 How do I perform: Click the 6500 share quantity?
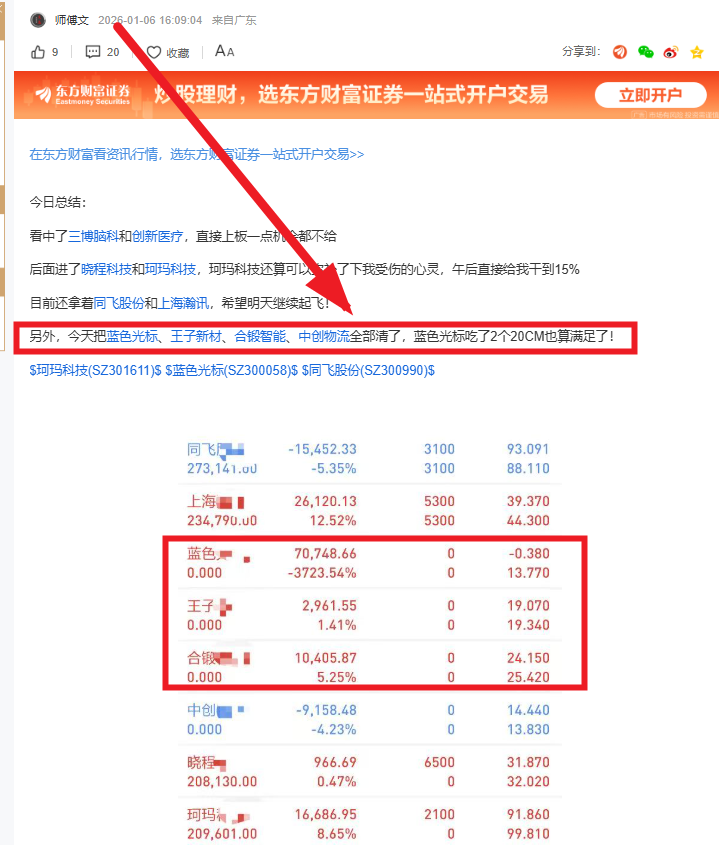[439, 763]
